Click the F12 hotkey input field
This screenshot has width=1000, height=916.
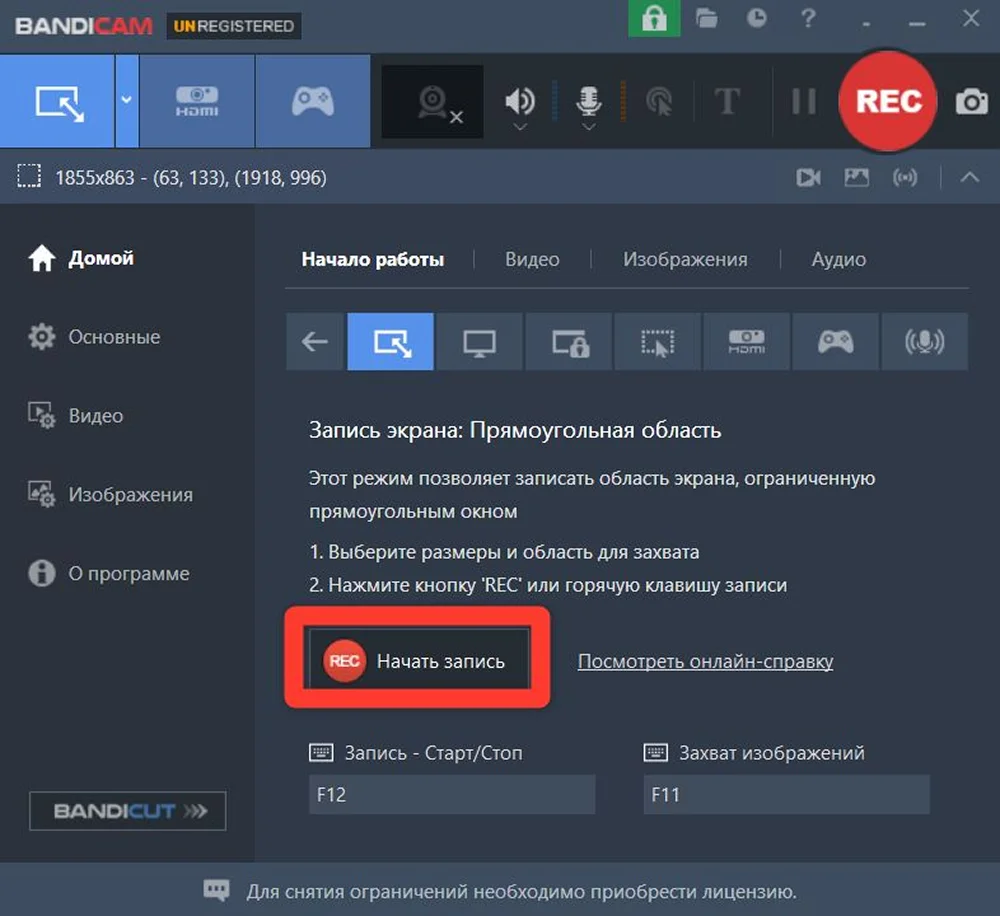pyautogui.click(x=451, y=795)
